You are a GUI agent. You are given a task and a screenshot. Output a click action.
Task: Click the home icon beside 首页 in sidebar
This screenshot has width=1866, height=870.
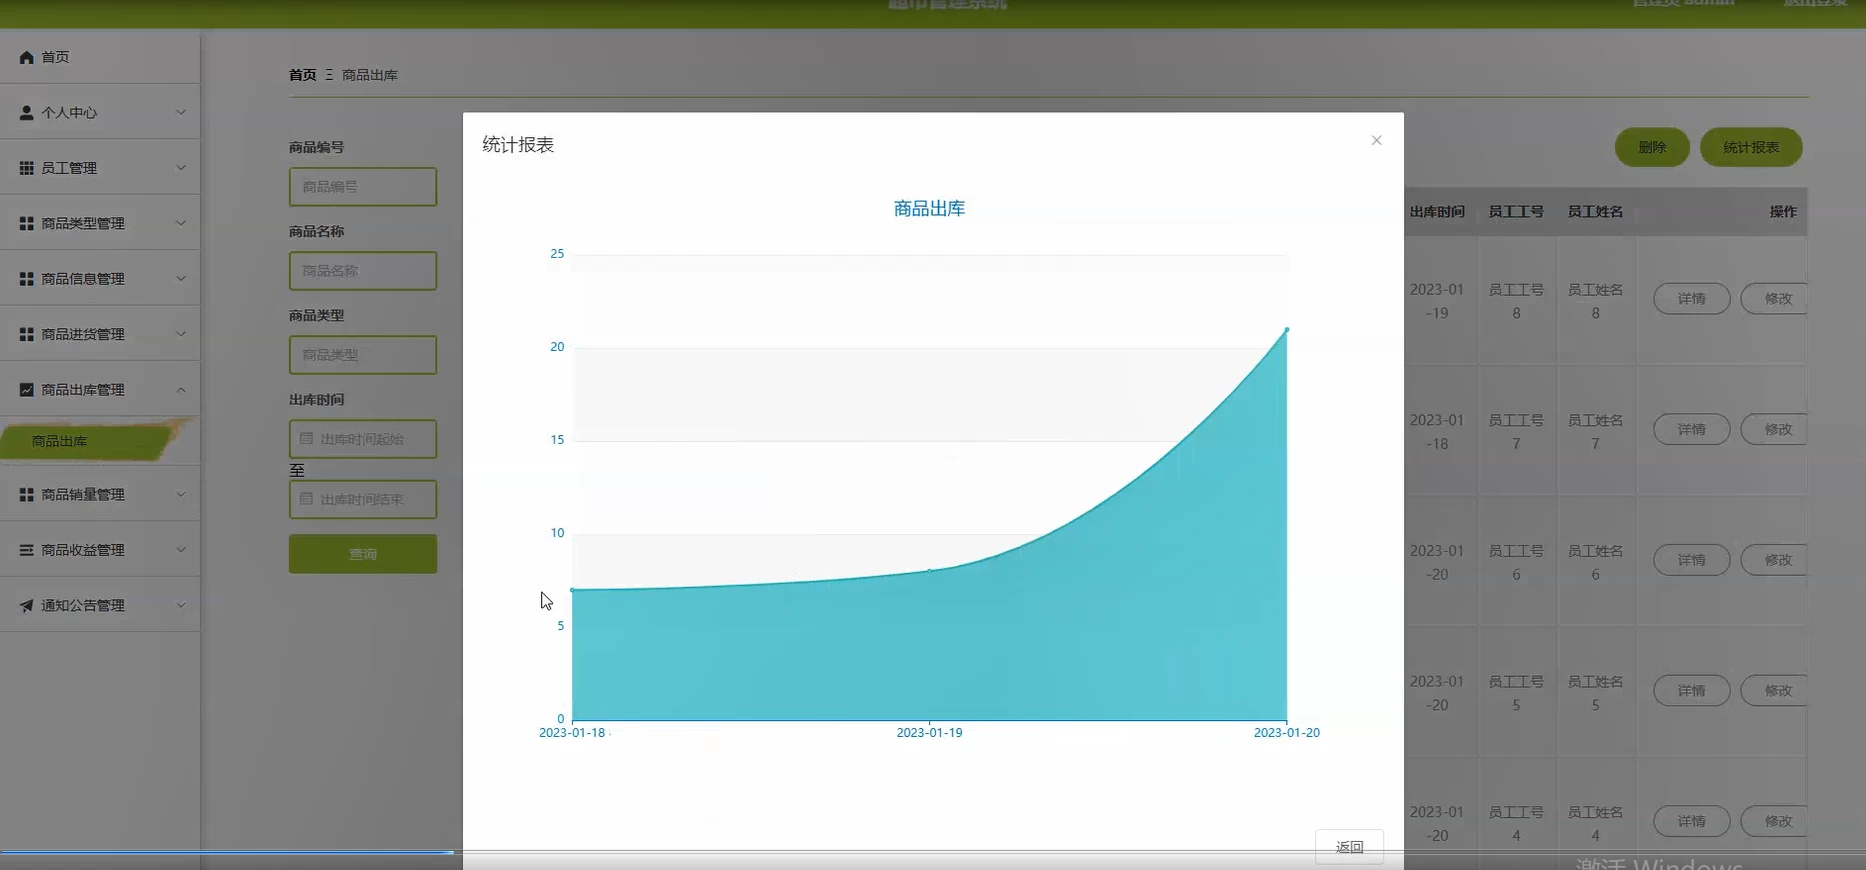click(27, 57)
